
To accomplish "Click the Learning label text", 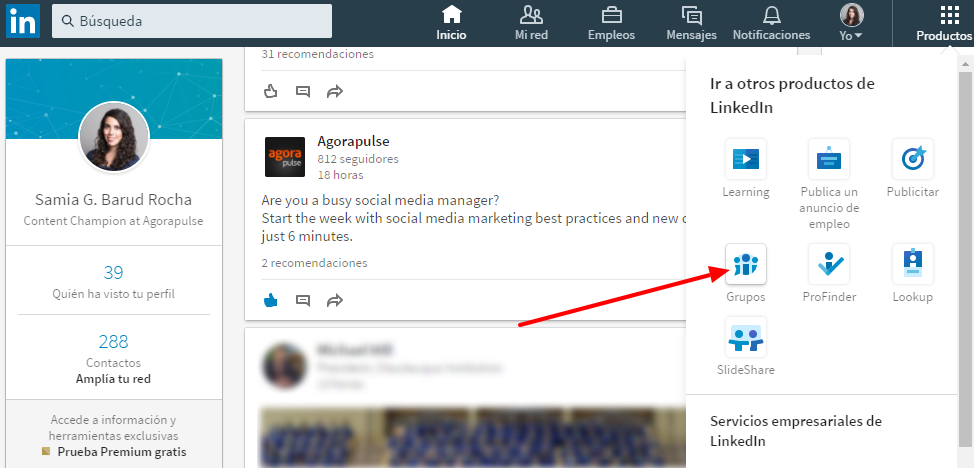I will (x=745, y=192).
